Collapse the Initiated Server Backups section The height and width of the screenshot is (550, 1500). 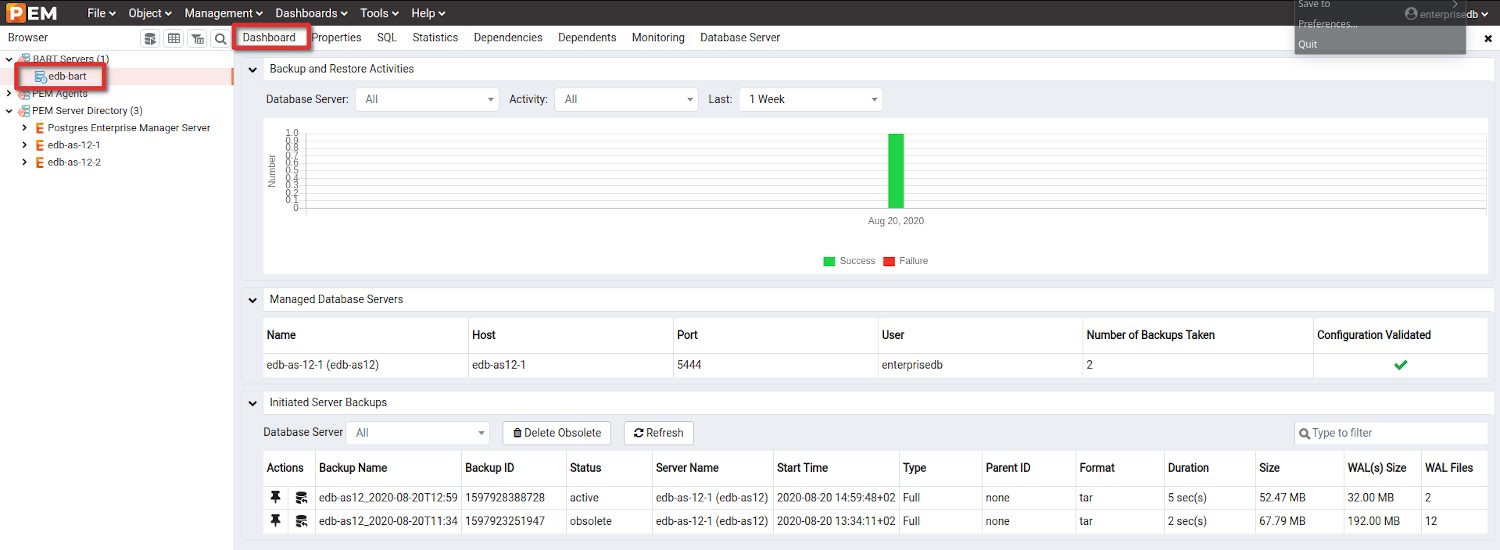[x=252, y=402]
